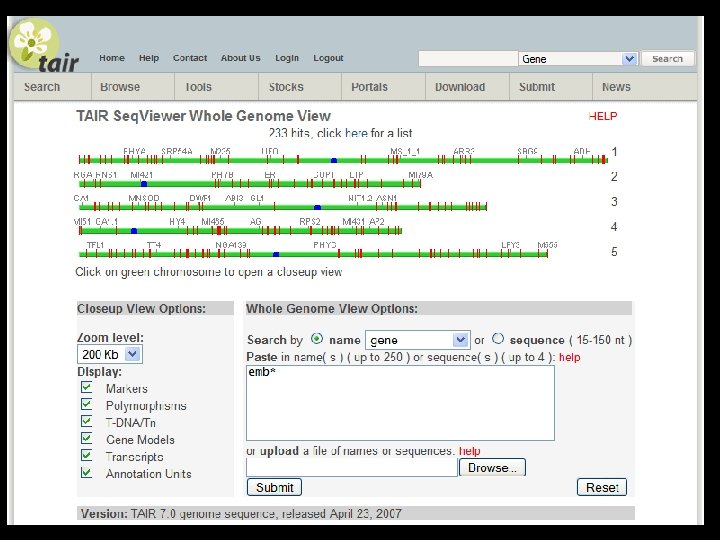Click the HY4 marker label on chromosome 4
Screen dimensions: 720x540
[177, 222]
